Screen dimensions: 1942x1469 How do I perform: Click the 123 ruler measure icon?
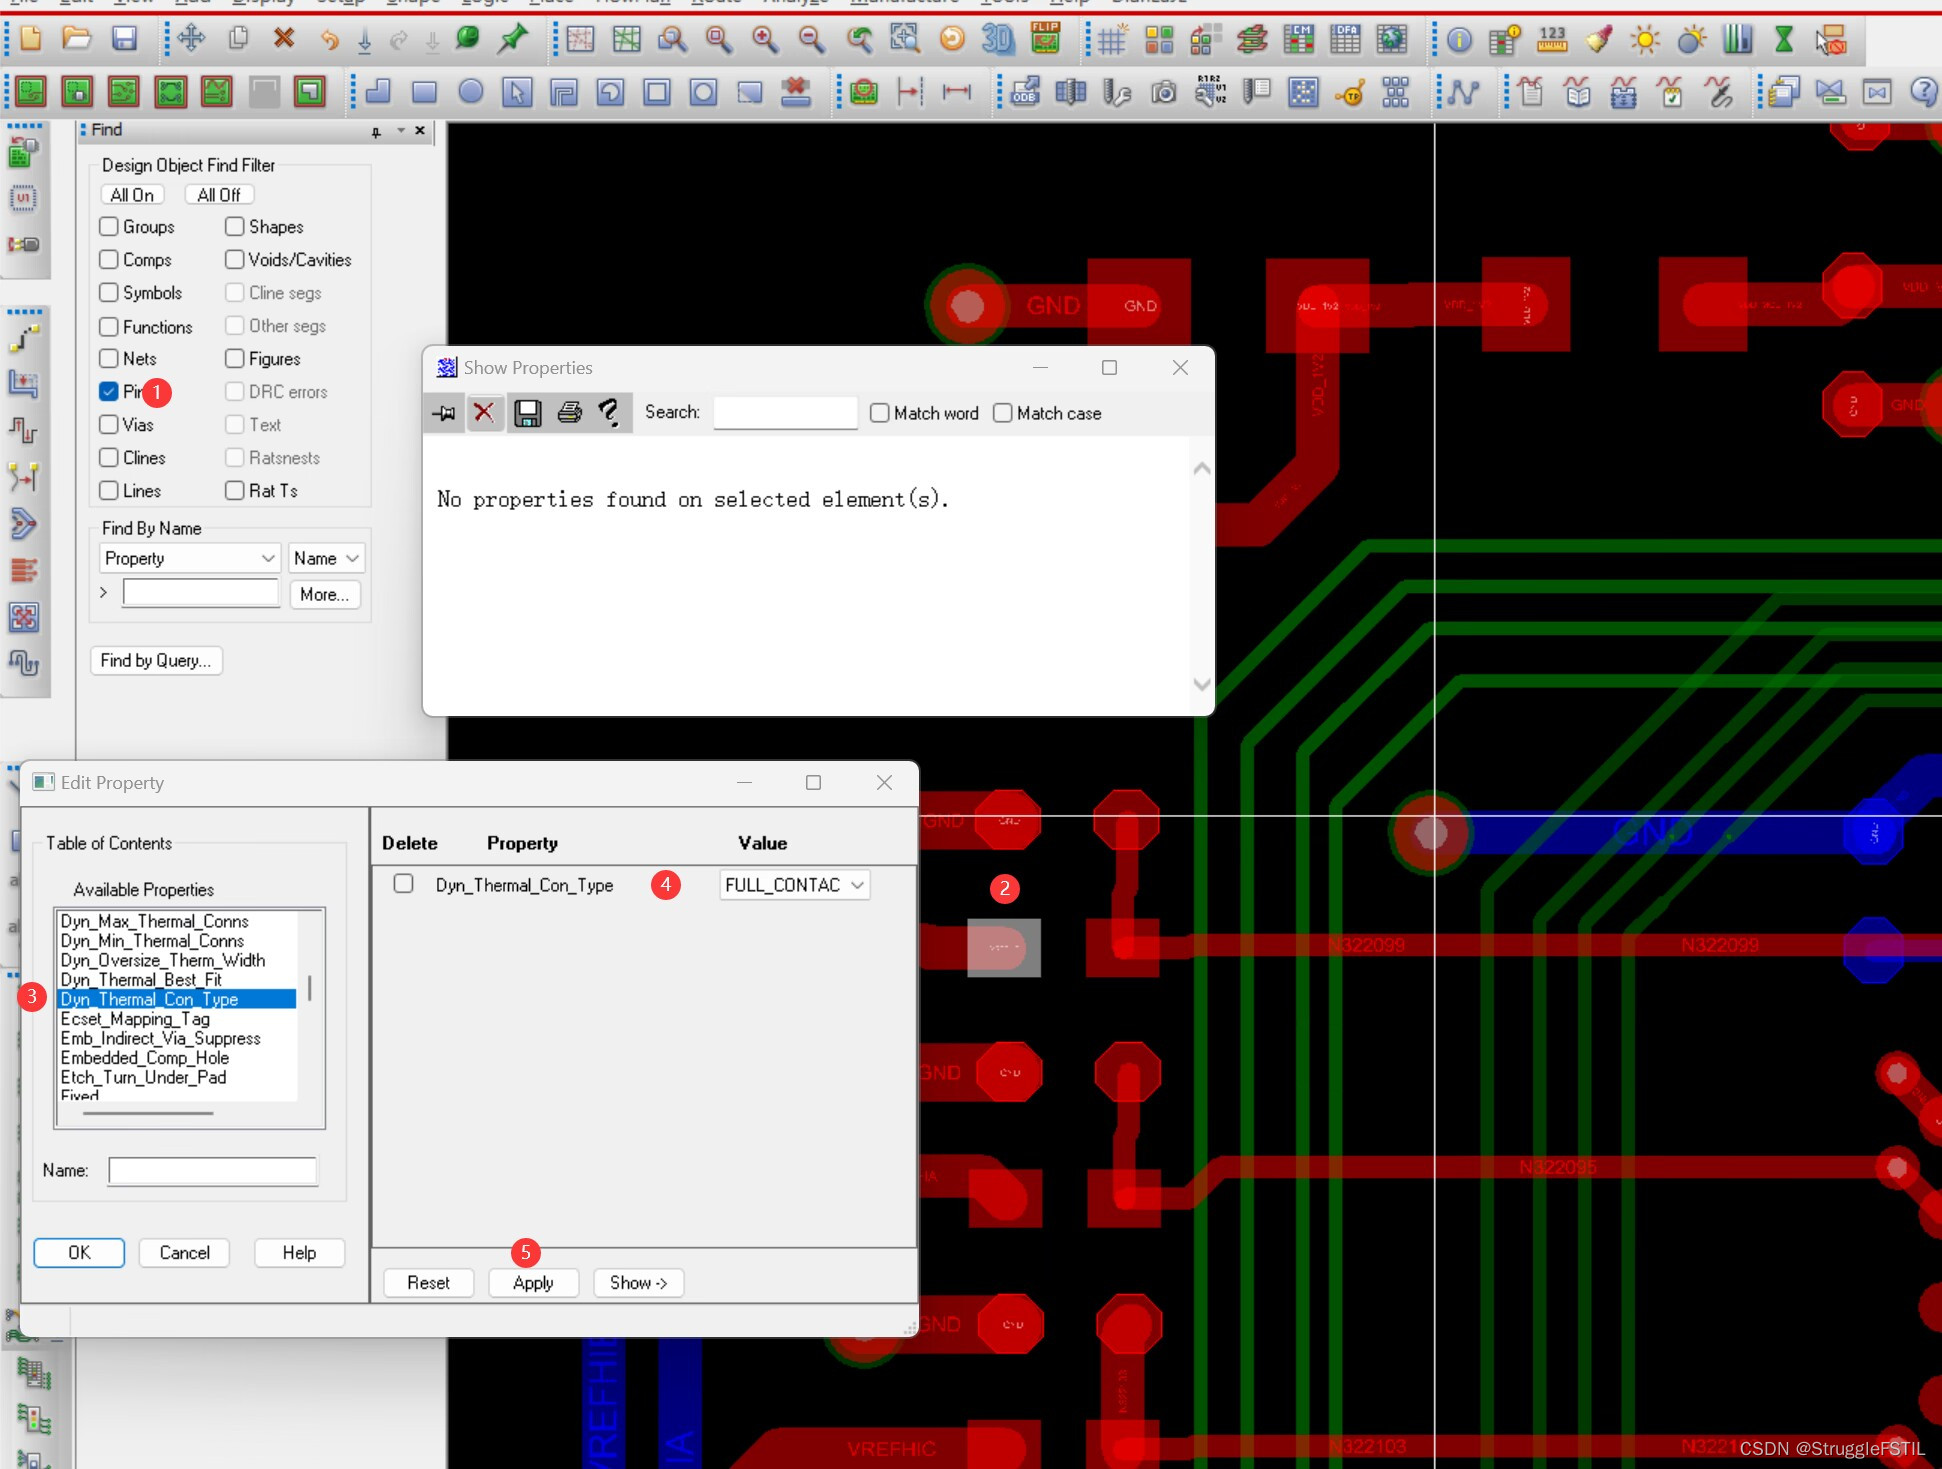tap(1552, 39)
